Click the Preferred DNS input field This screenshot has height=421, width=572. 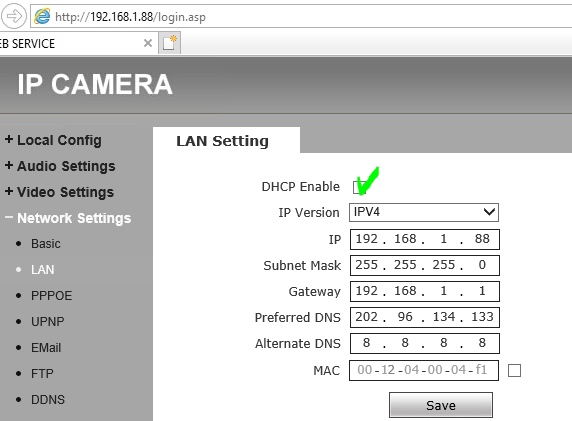[425, 317]
